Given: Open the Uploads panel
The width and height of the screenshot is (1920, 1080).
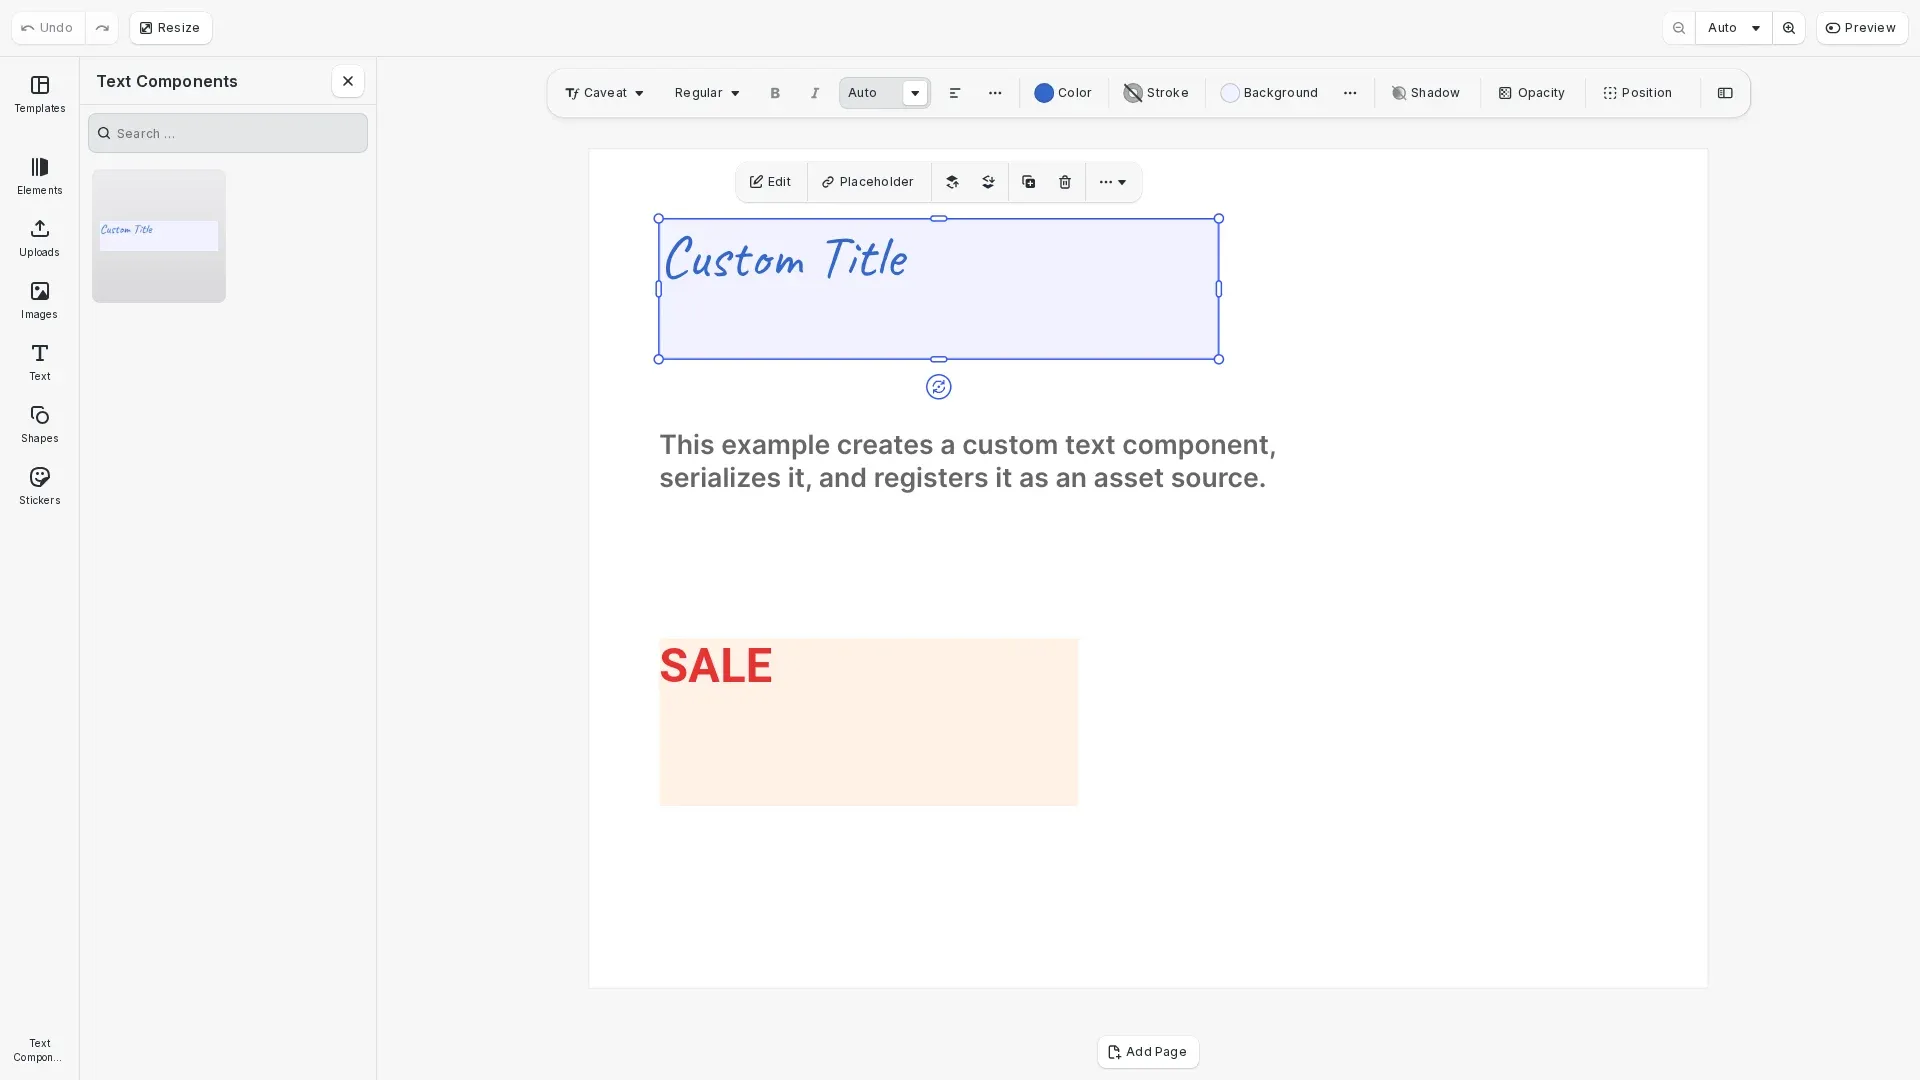Looking at the screenshot, I should [x=39, y=237].
